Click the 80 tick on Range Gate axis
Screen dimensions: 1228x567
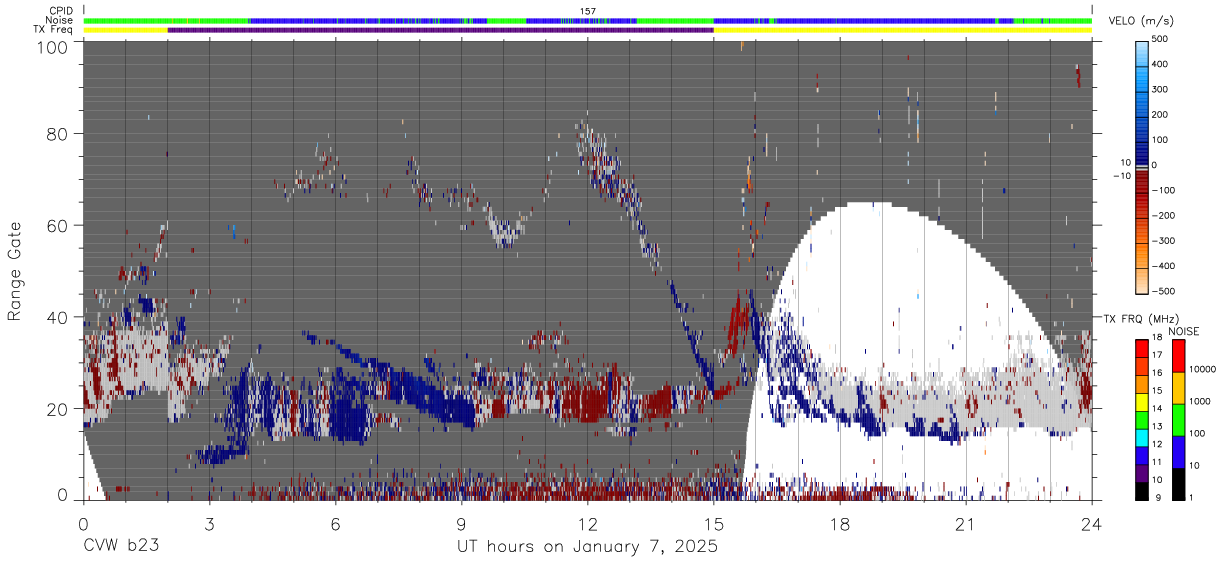[x=59, y=133]
